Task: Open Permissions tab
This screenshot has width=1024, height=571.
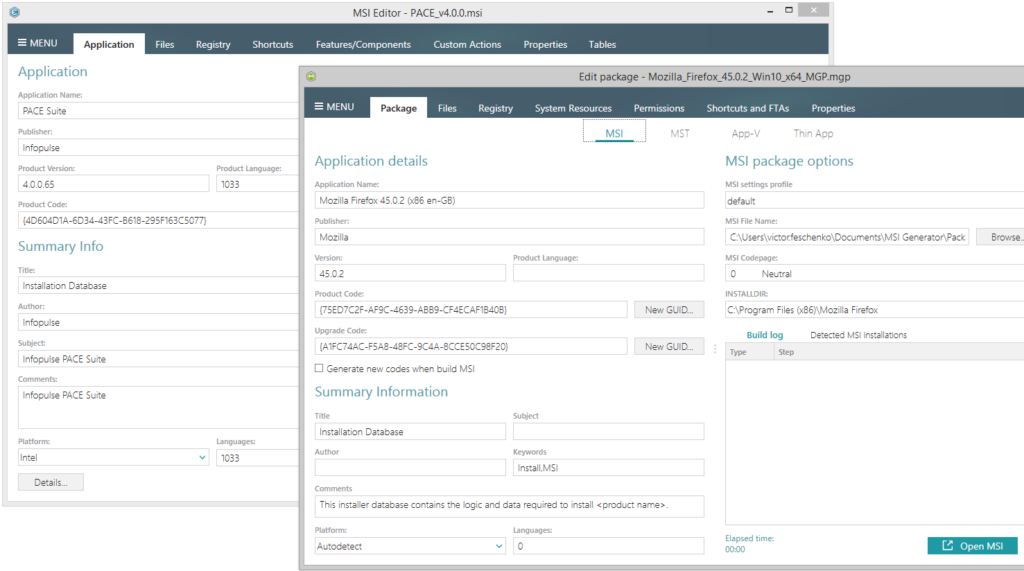Action: point(658,108)
